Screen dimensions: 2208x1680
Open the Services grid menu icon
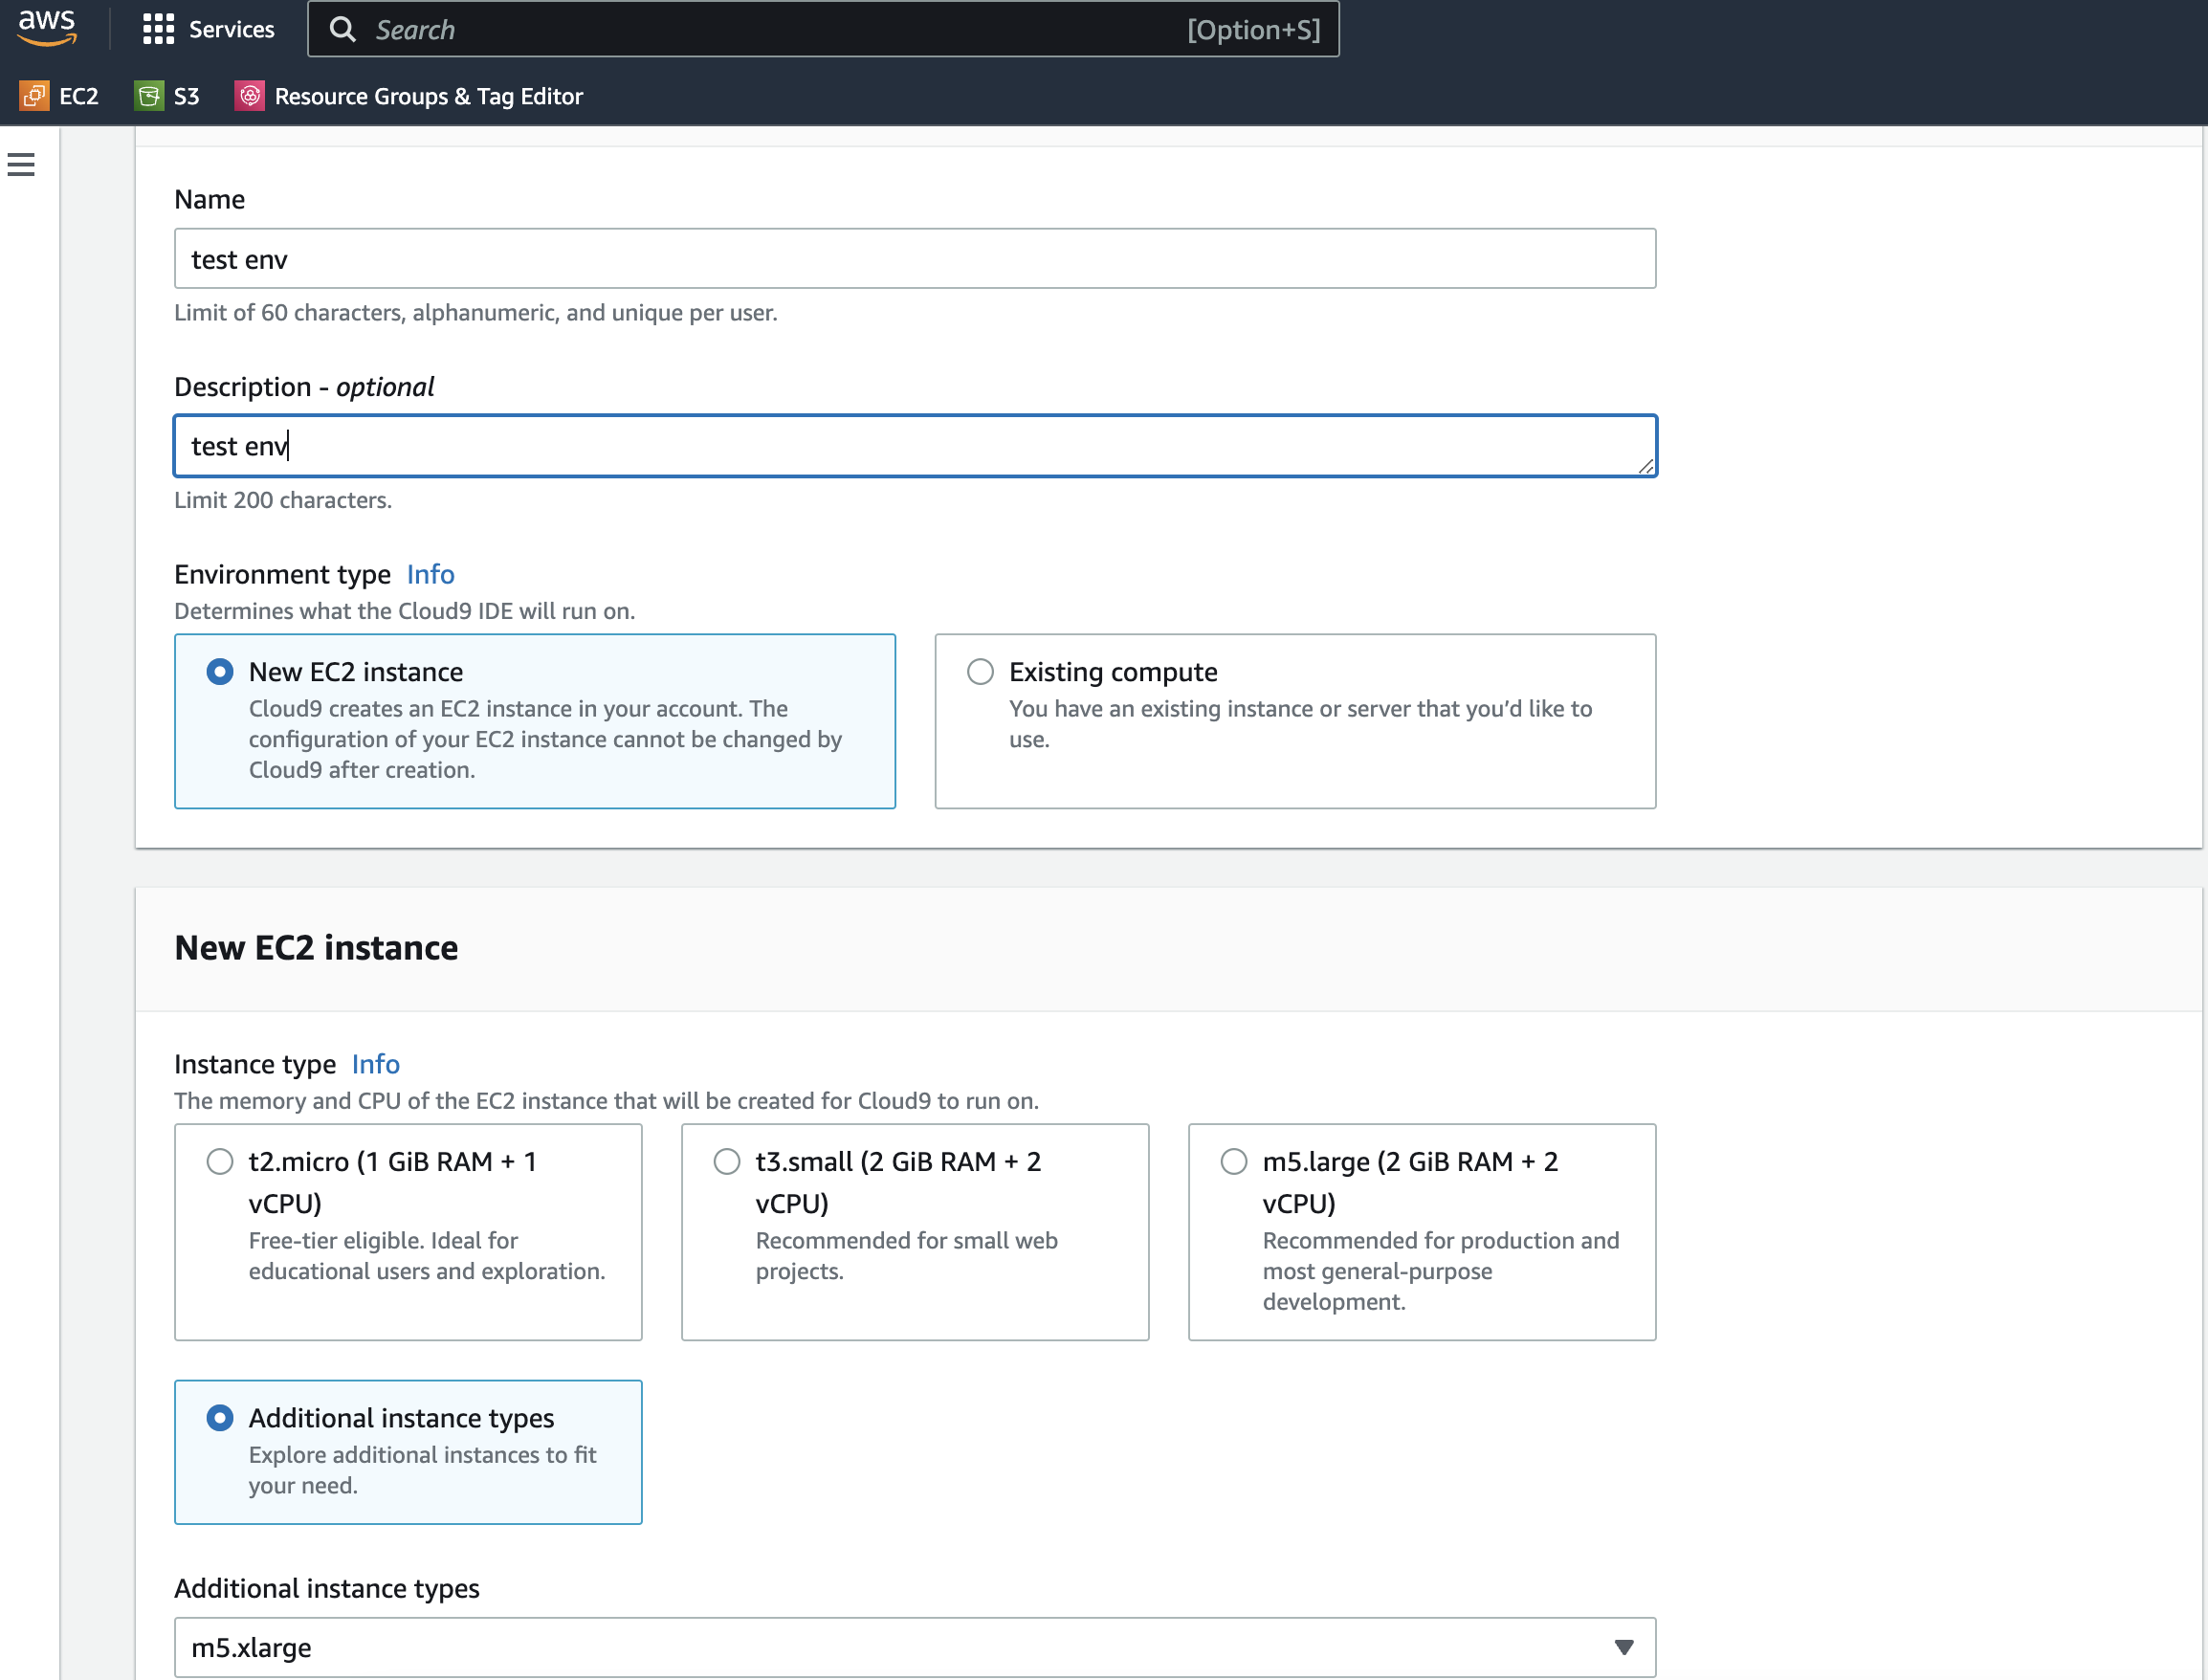pyautogui.click(x=158, y=29)
